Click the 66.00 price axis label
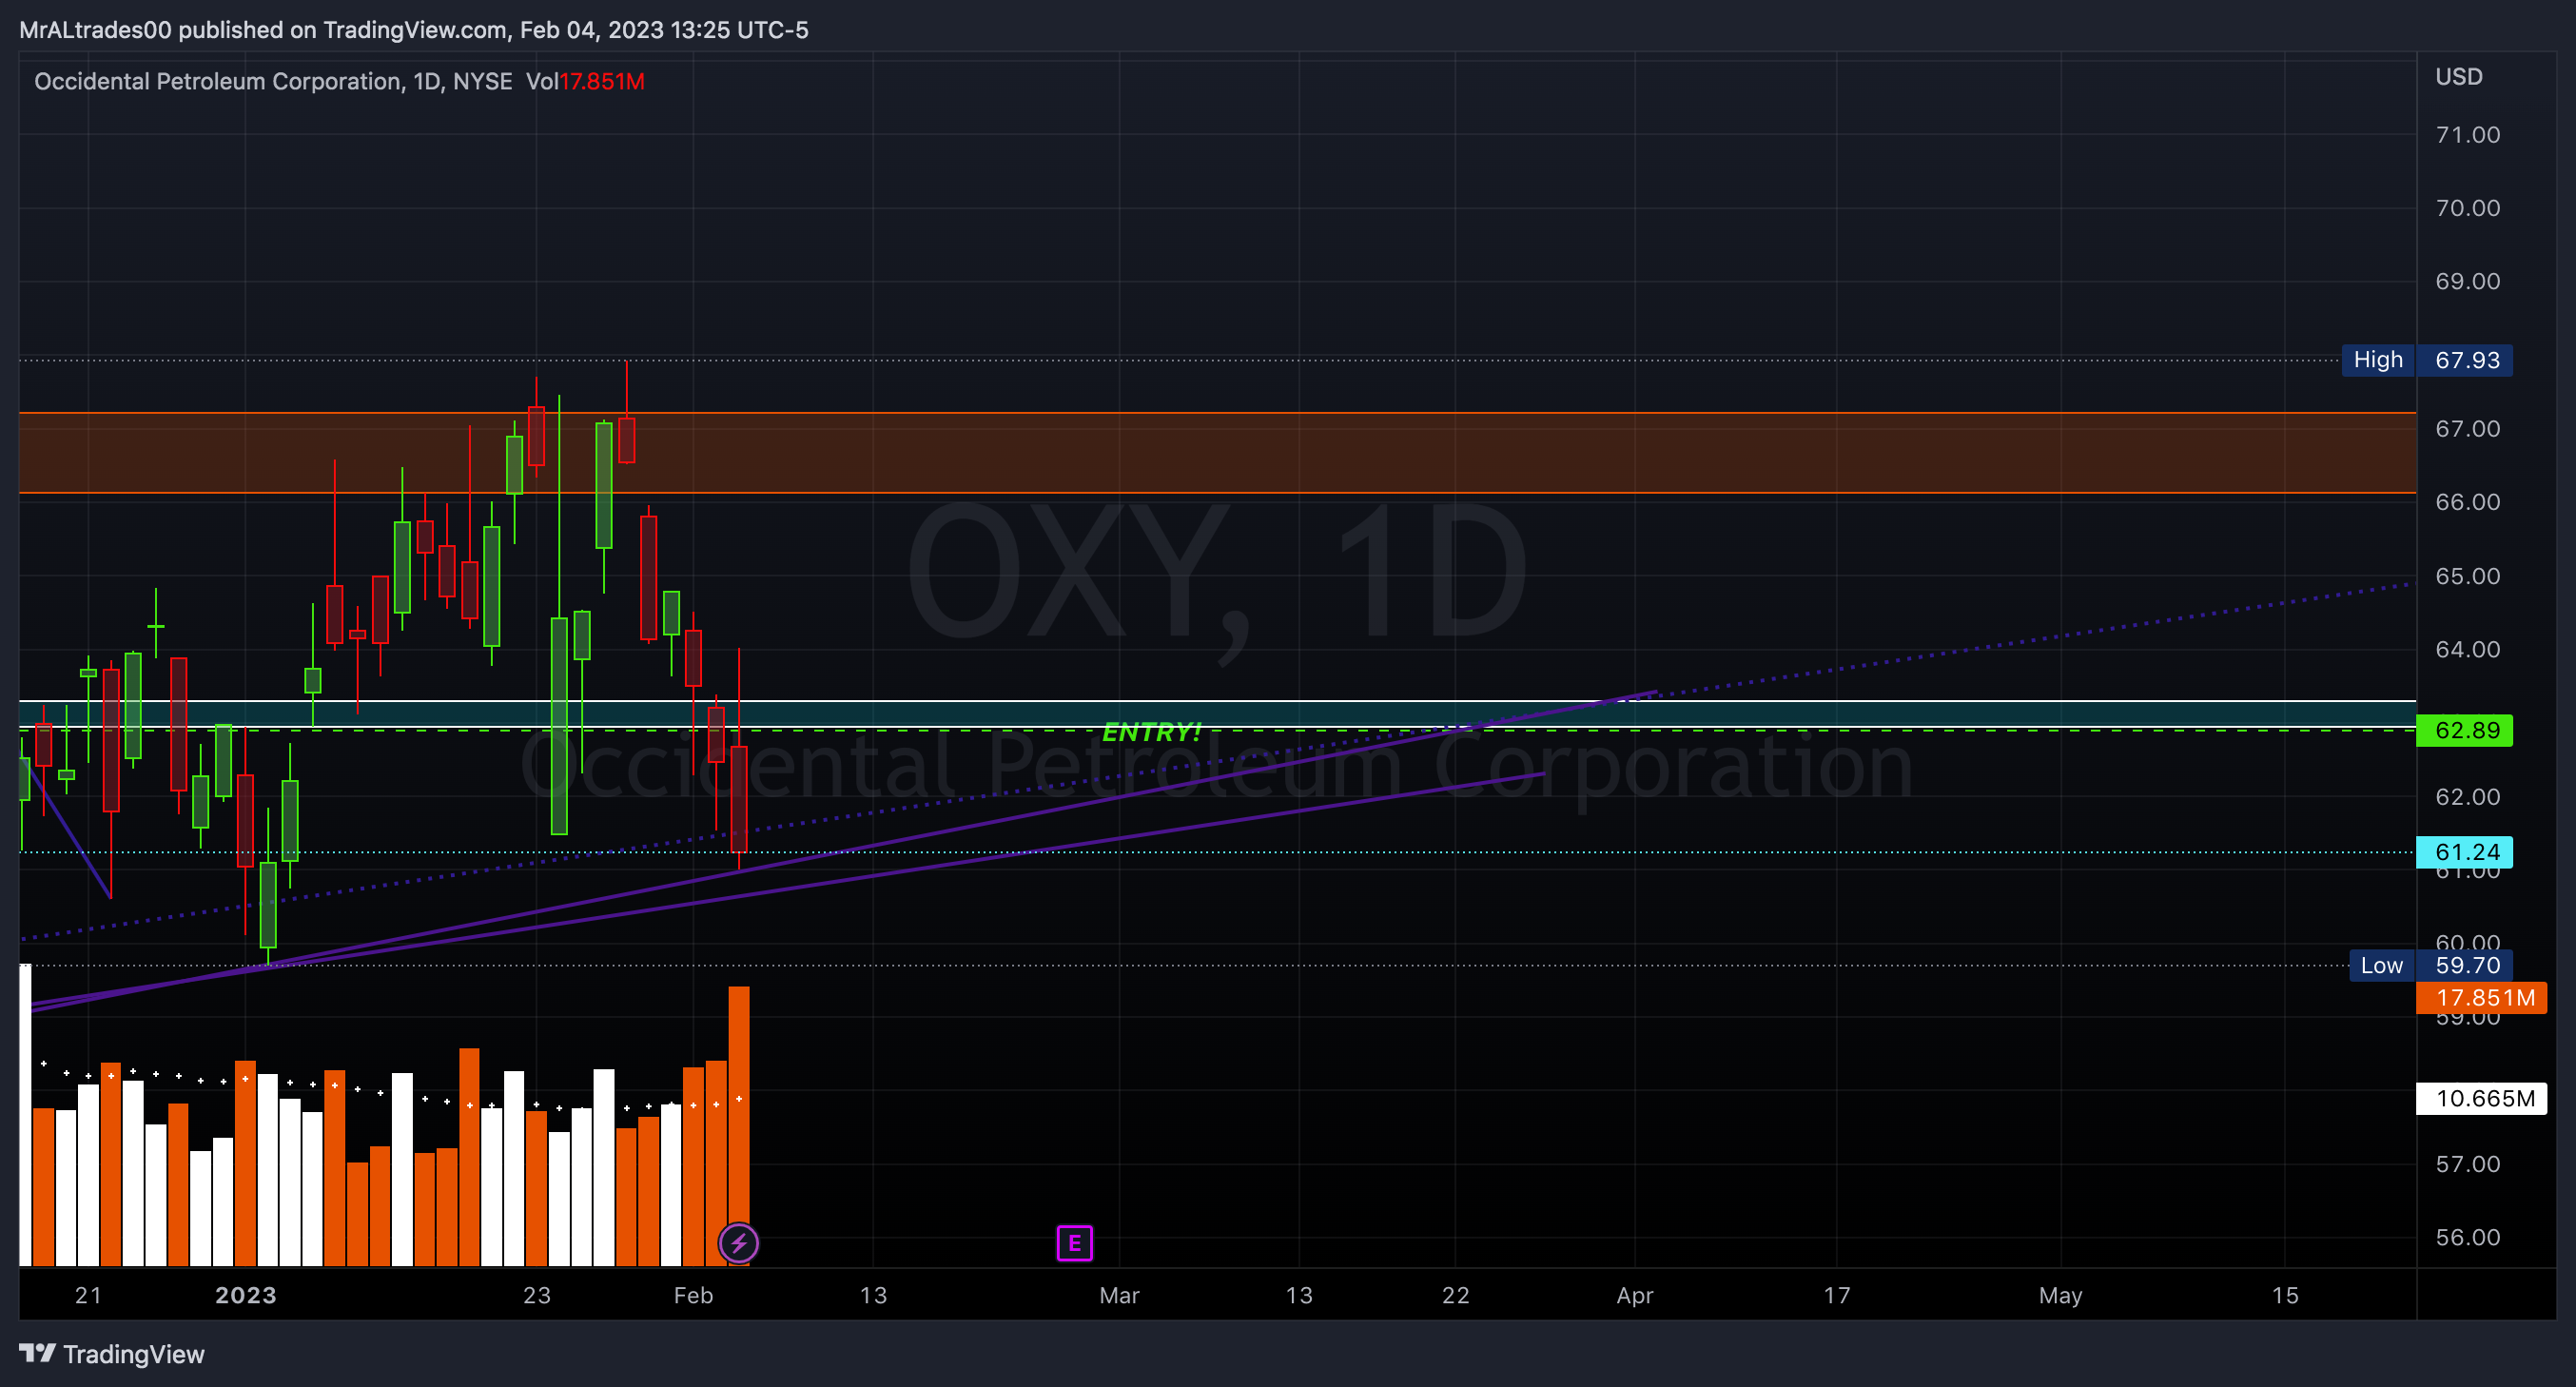This screenshot has height=1387, width=2576. [2467, 502]
